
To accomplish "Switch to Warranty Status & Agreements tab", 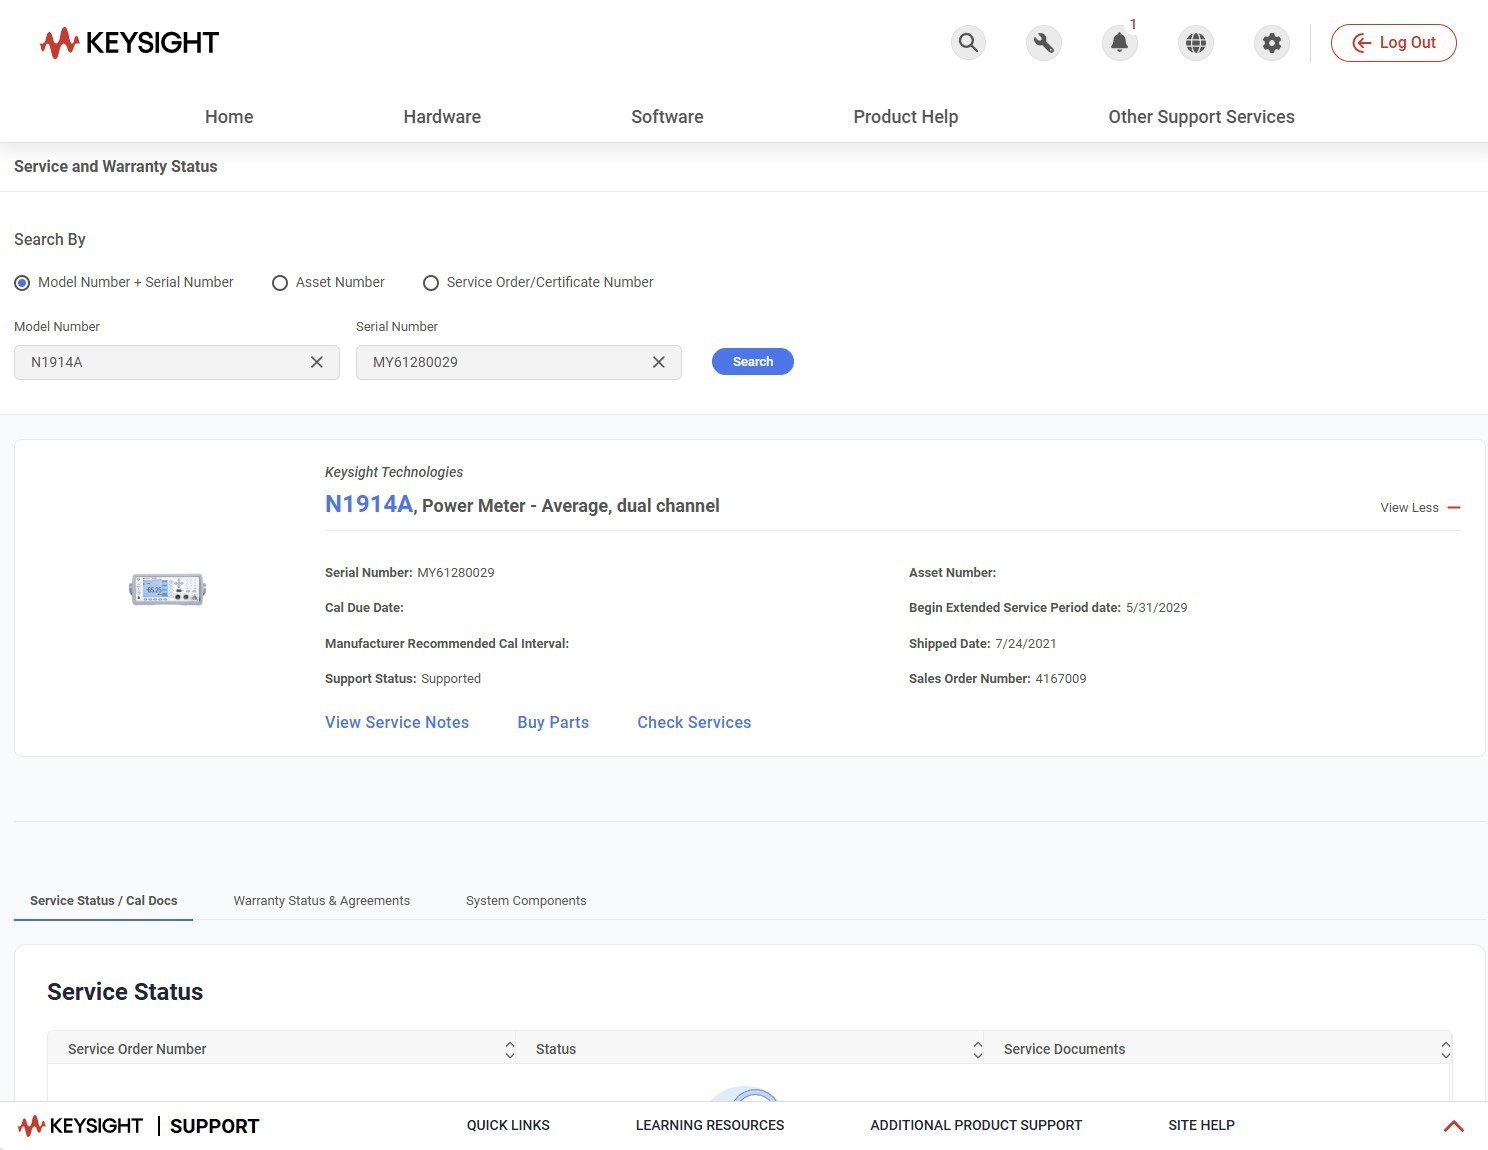I will 322,901.
